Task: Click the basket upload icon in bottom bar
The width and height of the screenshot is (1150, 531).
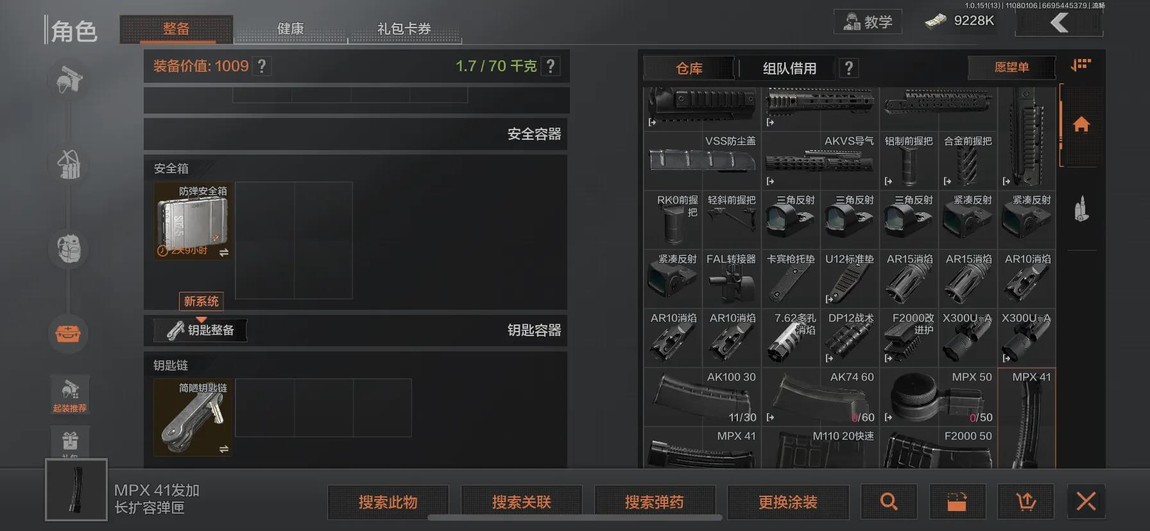Action: tap(1025, 502)
